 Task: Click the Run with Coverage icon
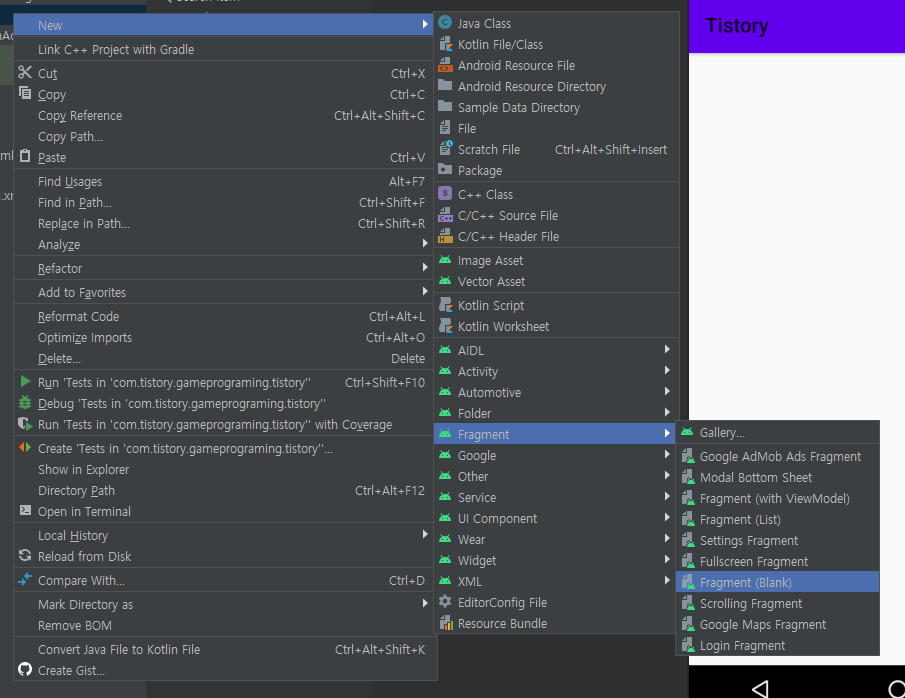pos(25,424)
